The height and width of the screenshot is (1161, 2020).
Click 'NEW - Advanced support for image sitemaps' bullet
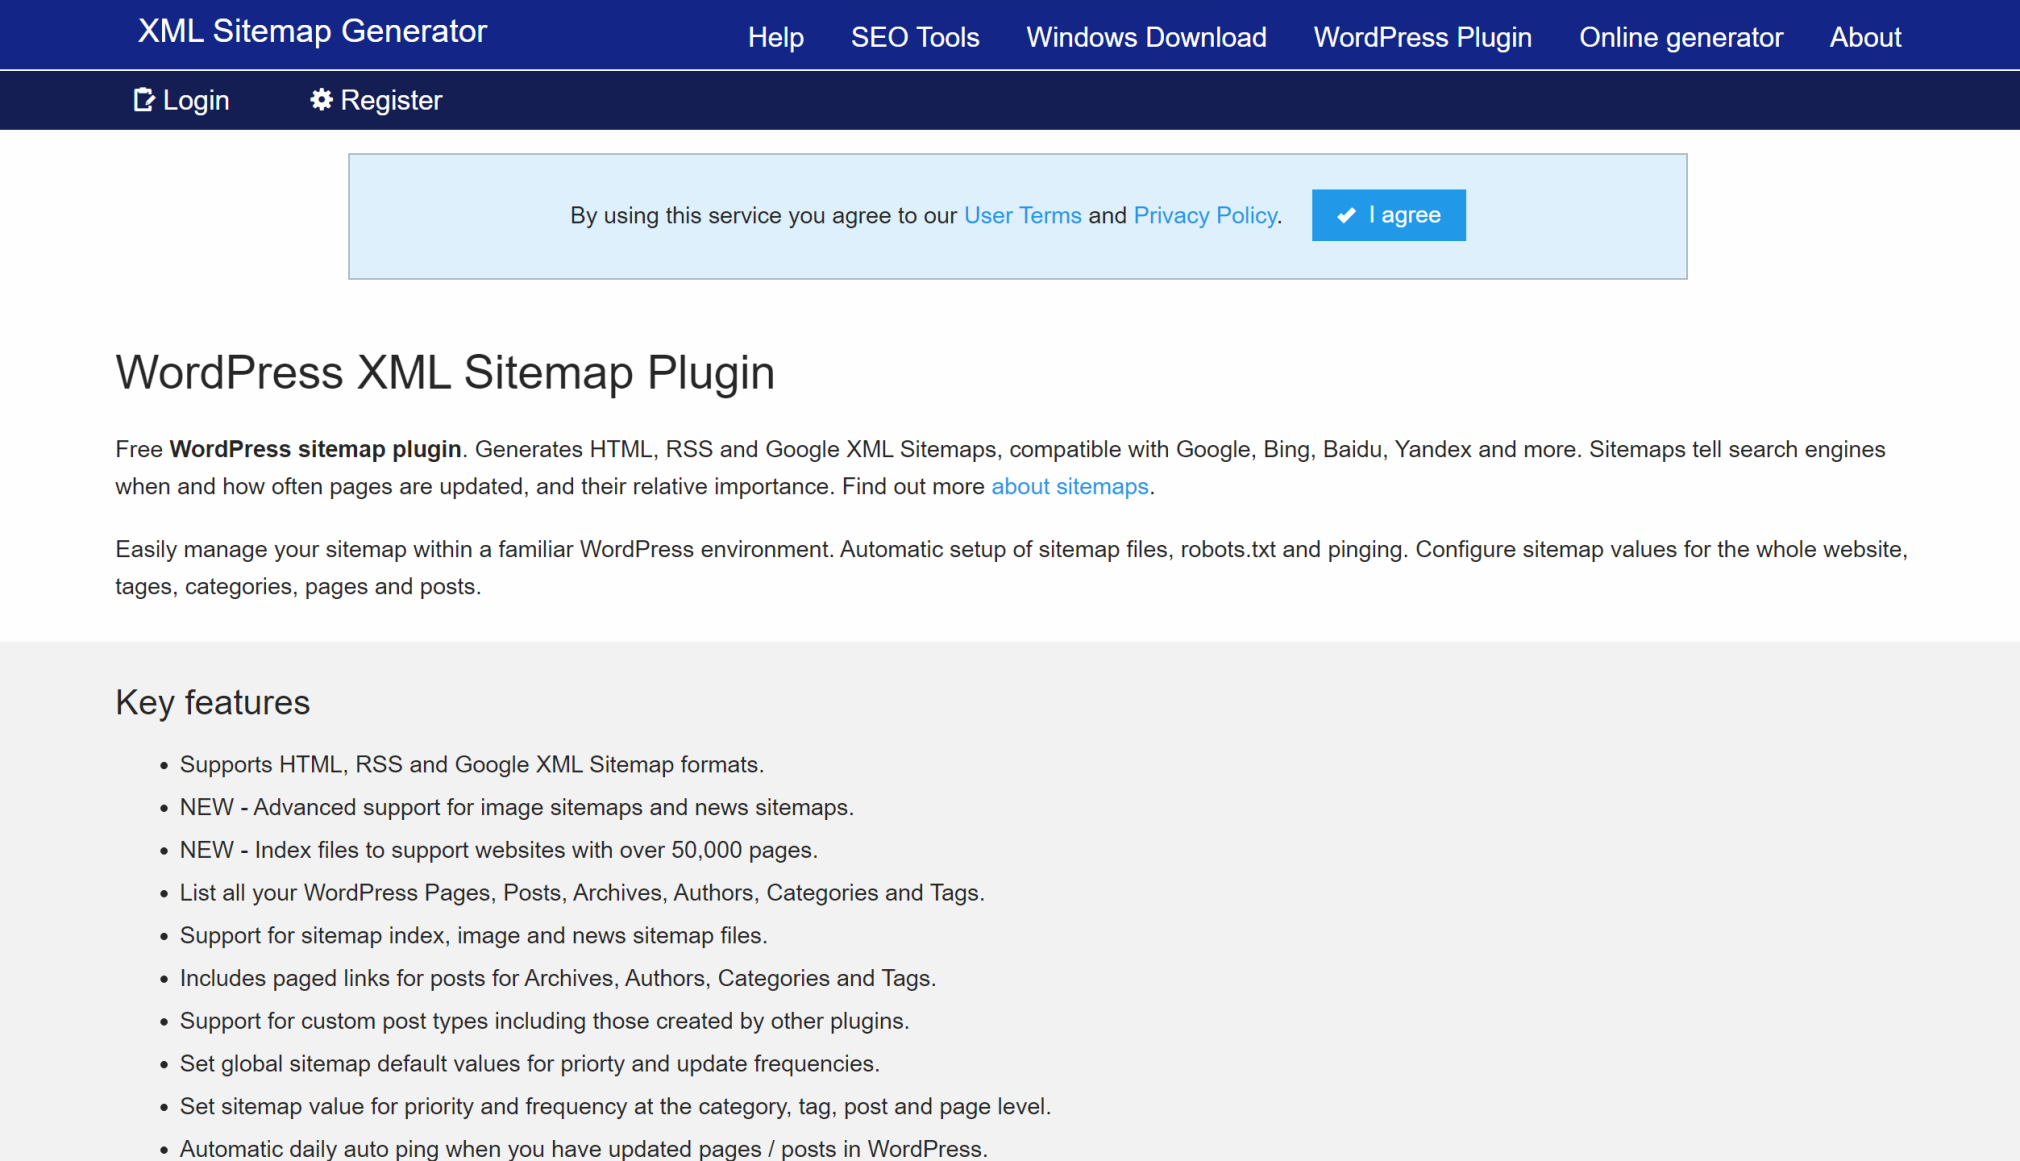click(x=517, y=808)
